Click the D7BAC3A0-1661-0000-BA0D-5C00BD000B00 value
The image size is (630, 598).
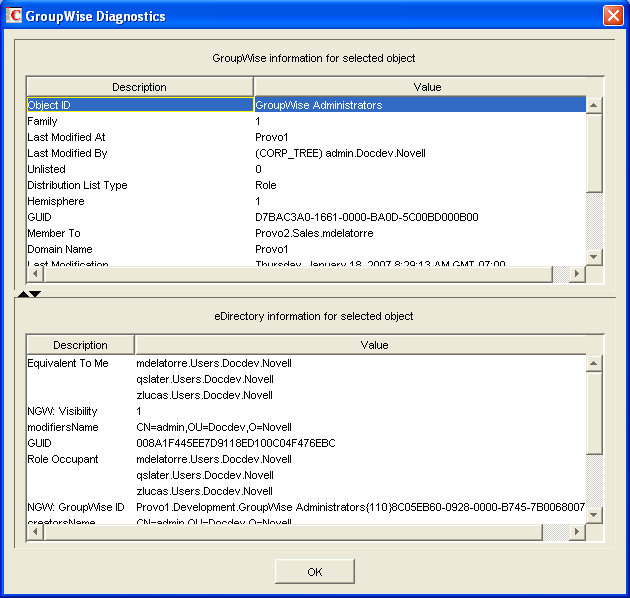pyautogui.click(x=367, y=217)
